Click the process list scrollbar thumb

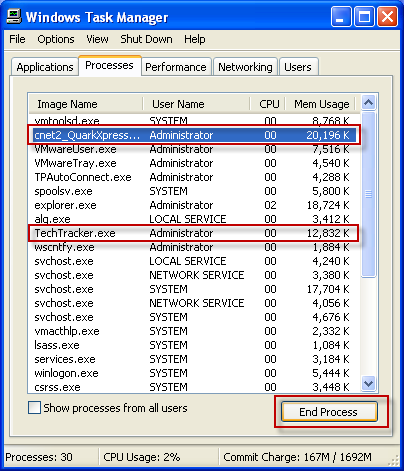[x=369, y=194]
